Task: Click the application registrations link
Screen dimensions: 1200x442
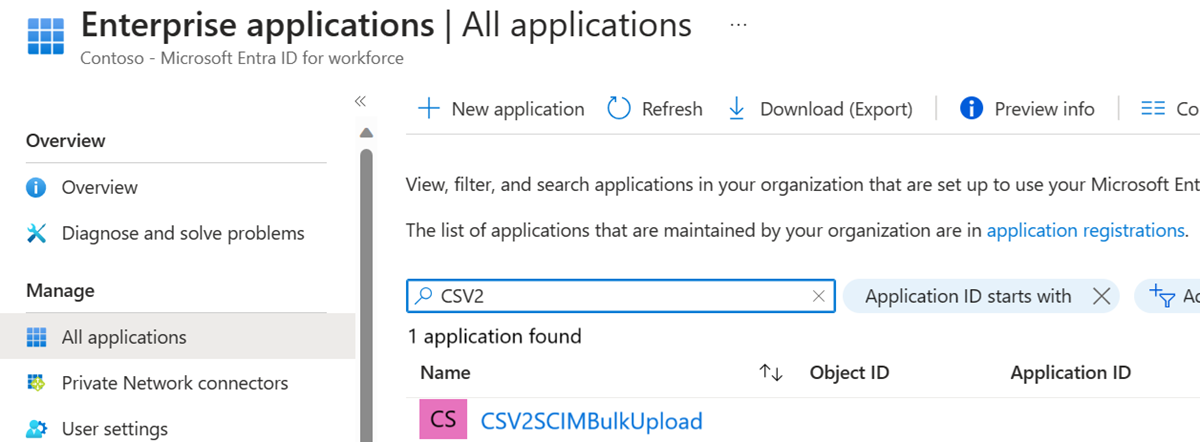Action: [1085, 230]
